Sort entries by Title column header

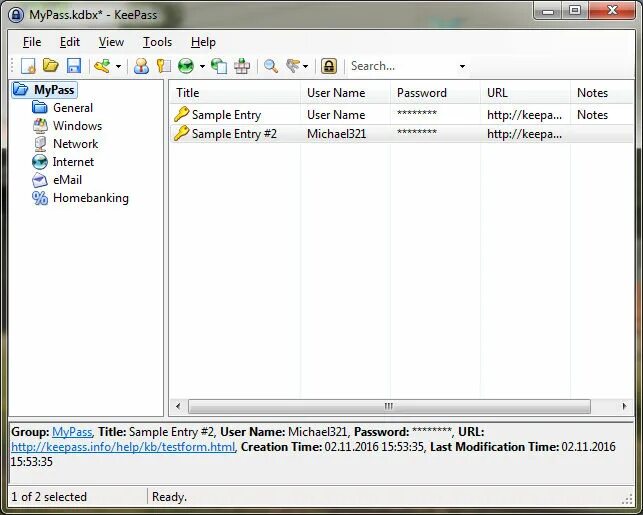[x=235, y=93]
